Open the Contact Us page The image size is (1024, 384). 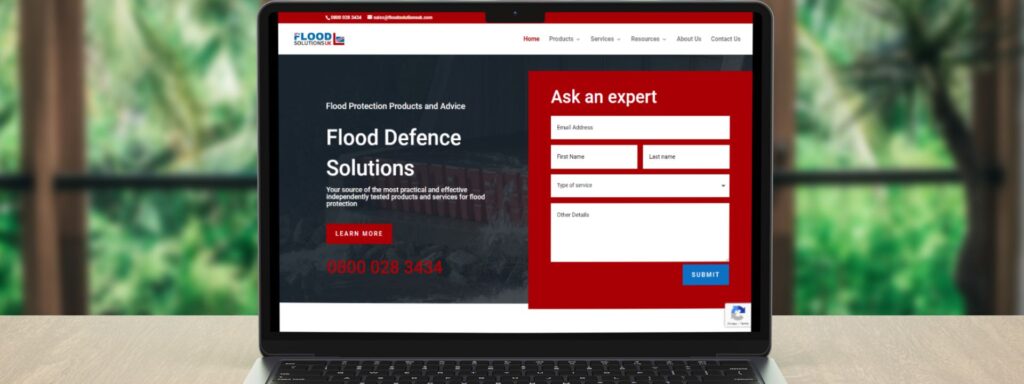click(726, 39)
